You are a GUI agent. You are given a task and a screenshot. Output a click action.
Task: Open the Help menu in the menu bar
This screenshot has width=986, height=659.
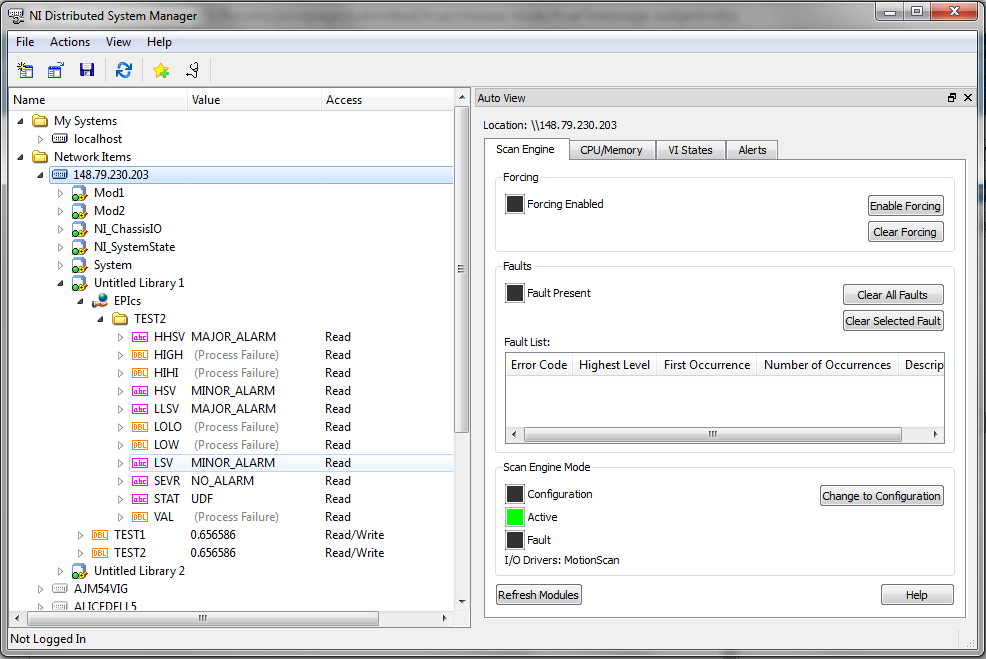coord(159,42)
